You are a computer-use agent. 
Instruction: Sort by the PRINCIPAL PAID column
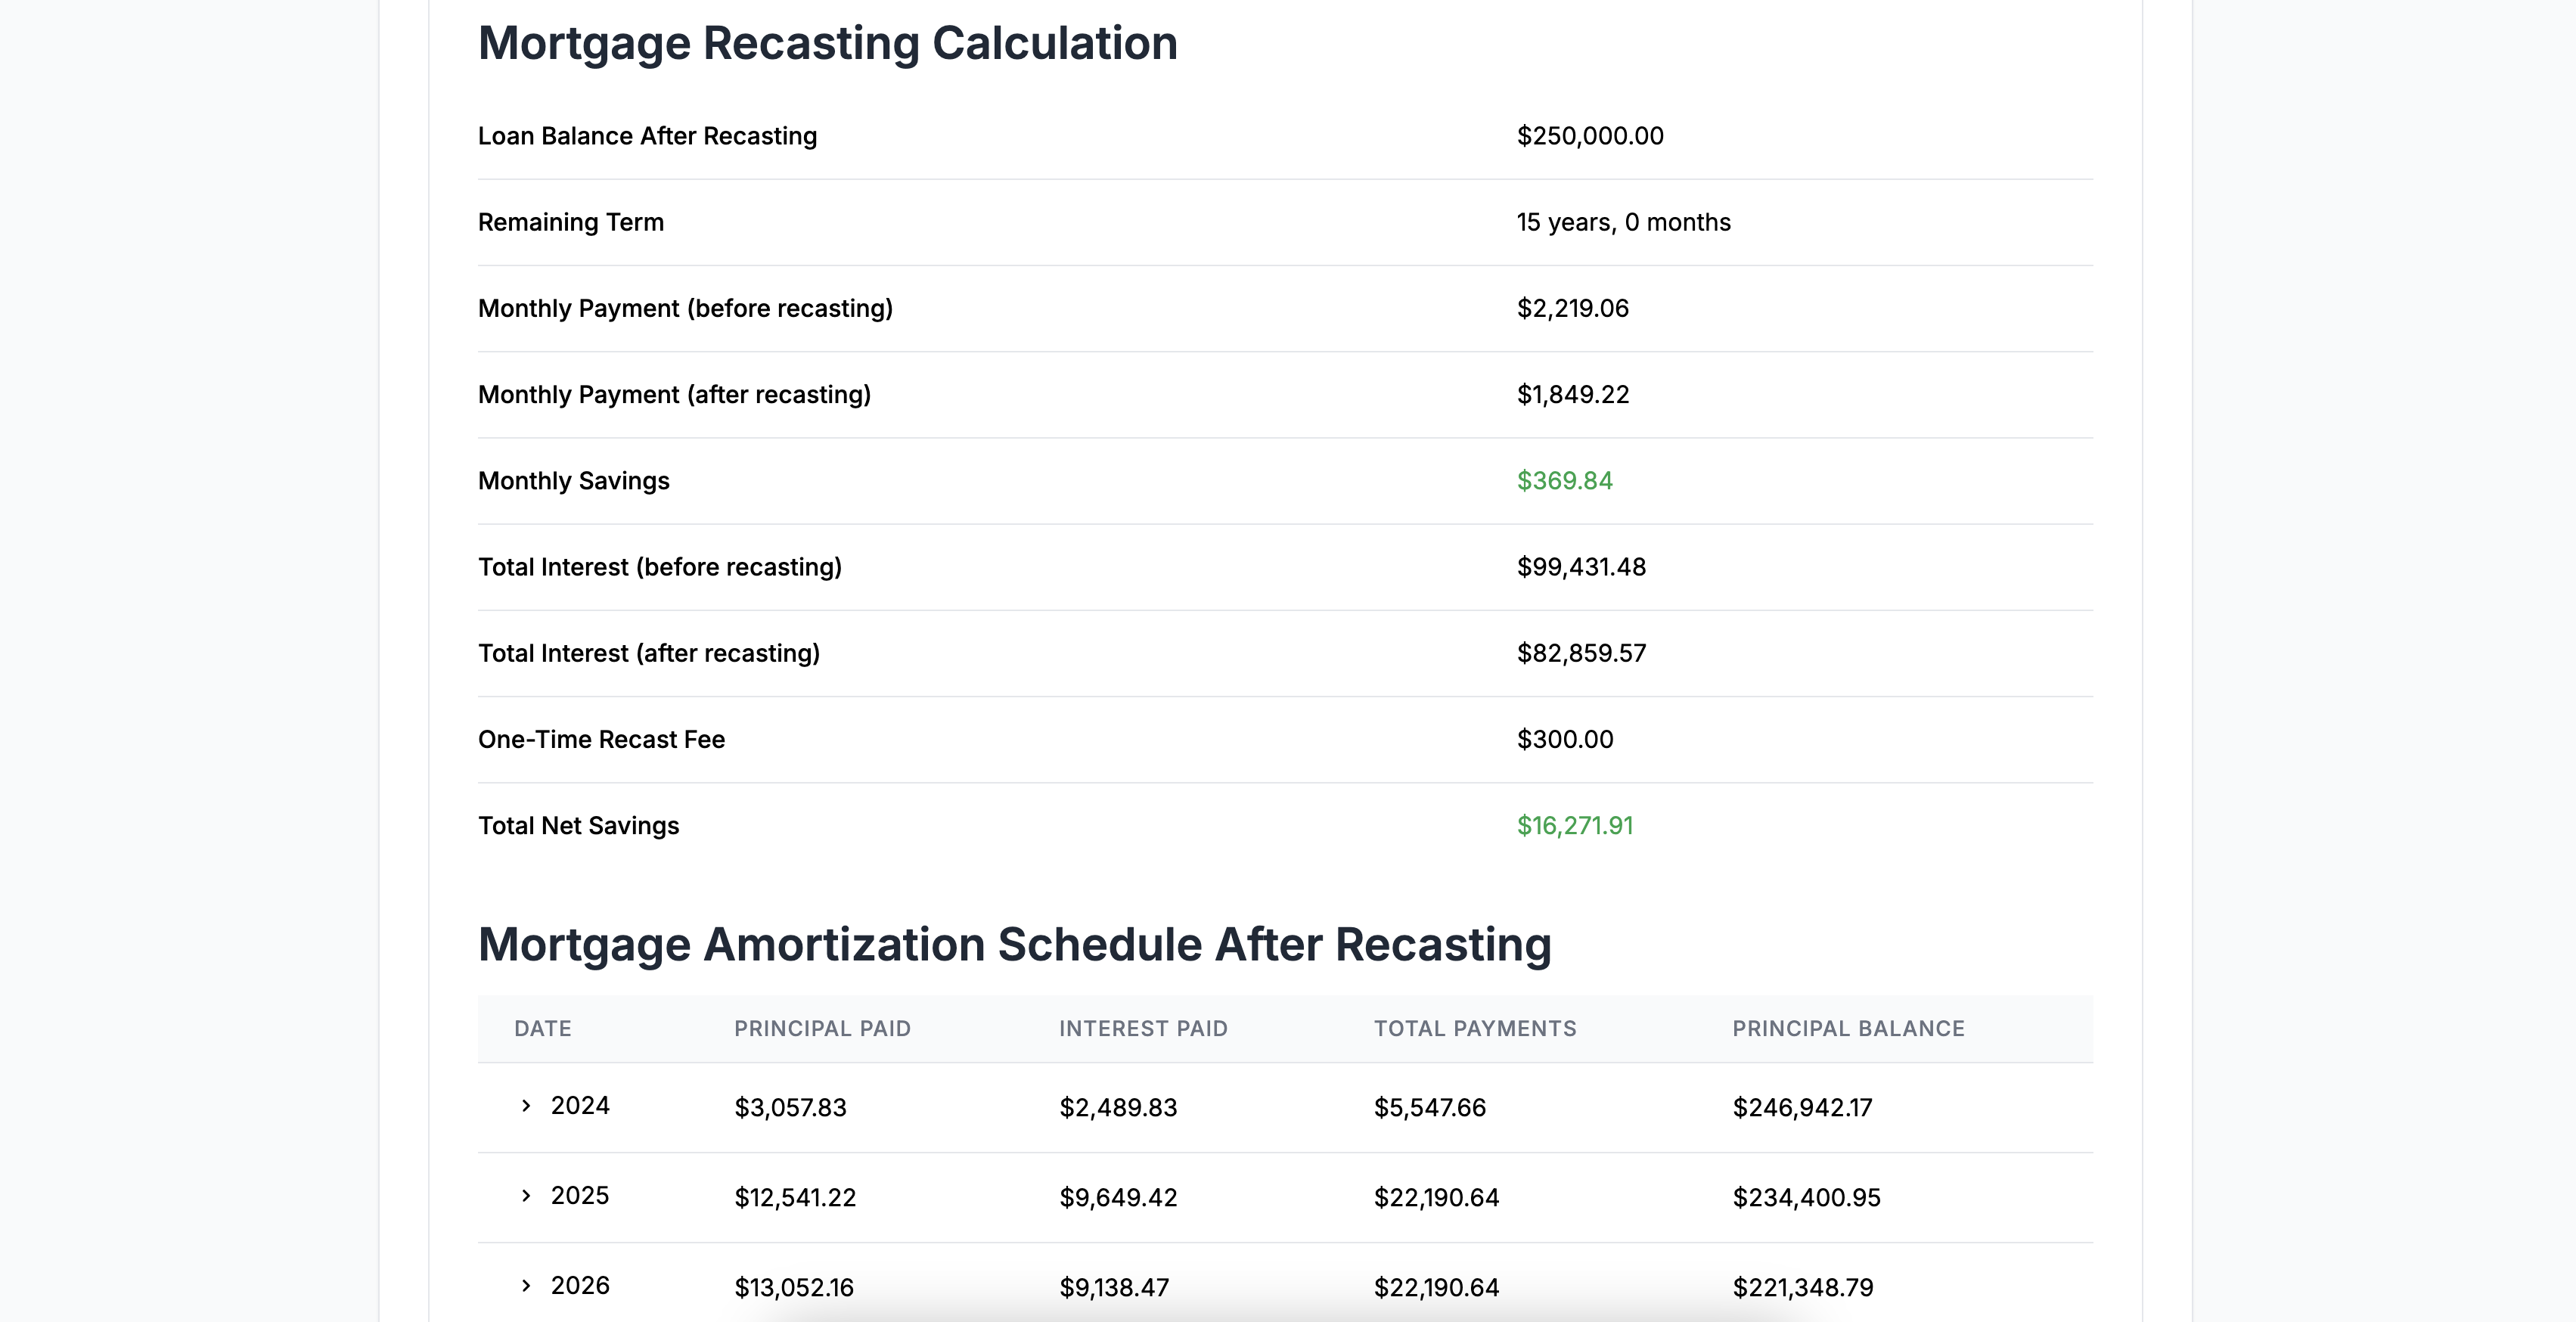tap(822, 1028)
